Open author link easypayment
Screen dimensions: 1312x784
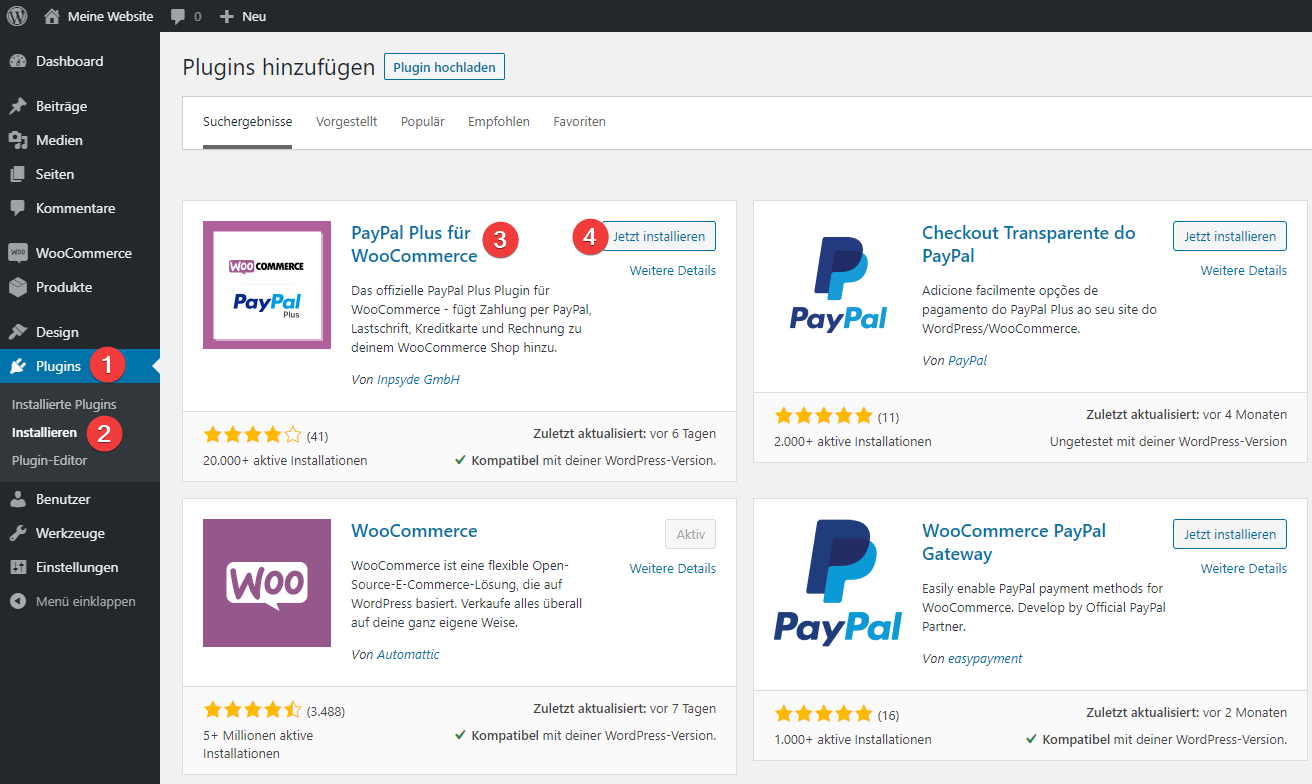(x=985, y=659)
